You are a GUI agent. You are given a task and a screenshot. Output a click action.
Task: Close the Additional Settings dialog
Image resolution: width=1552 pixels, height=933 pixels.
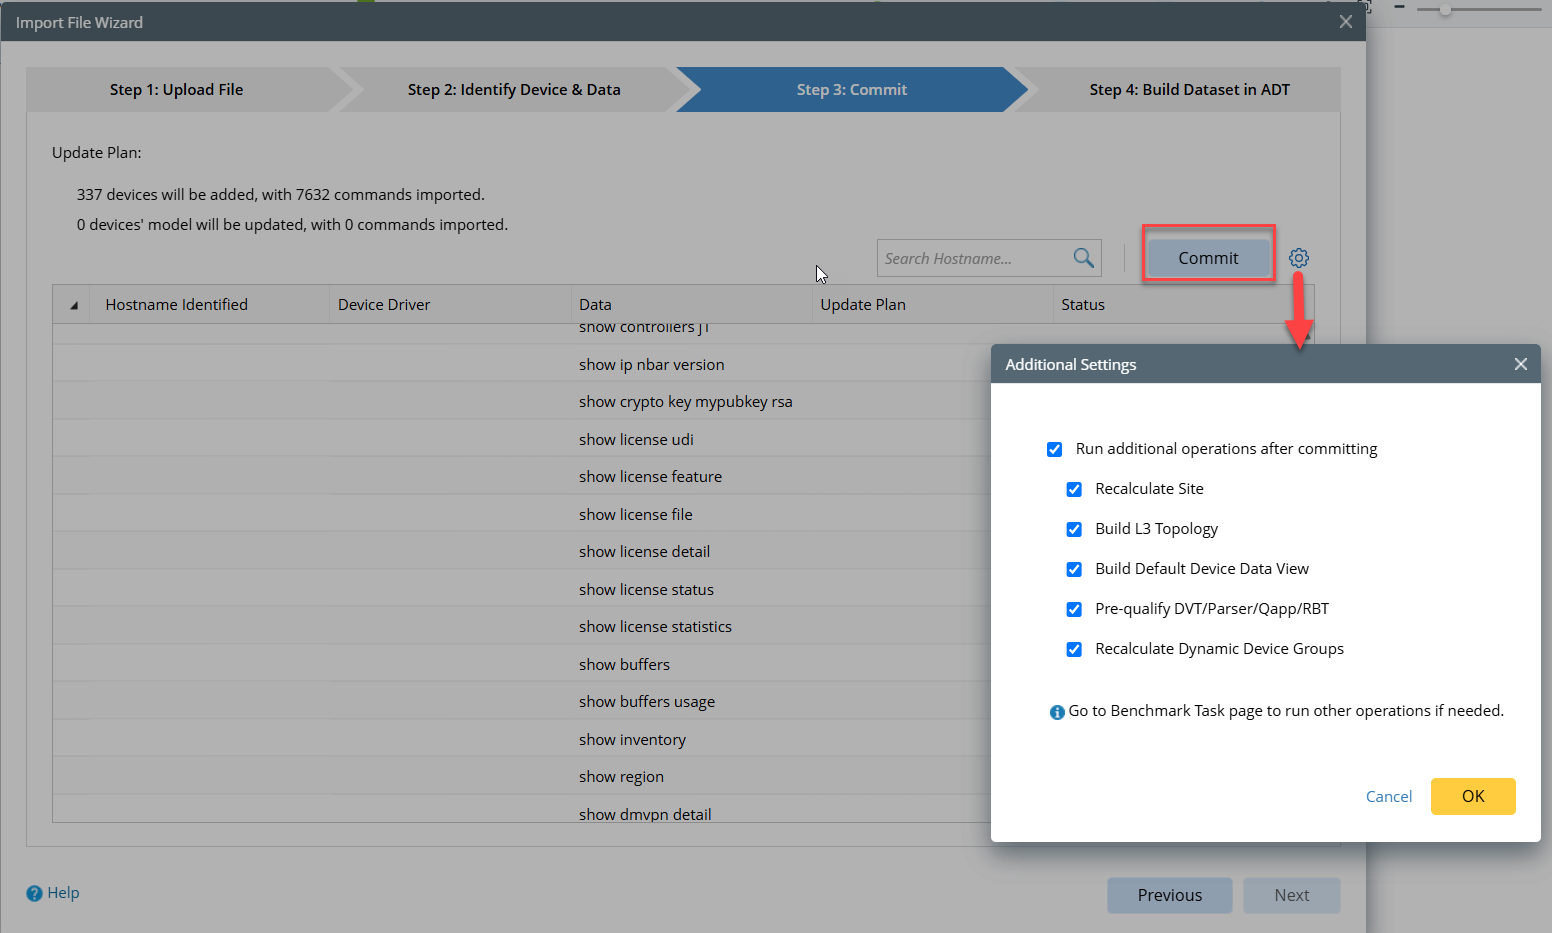pyautogui.click(x=1520, y=364)
